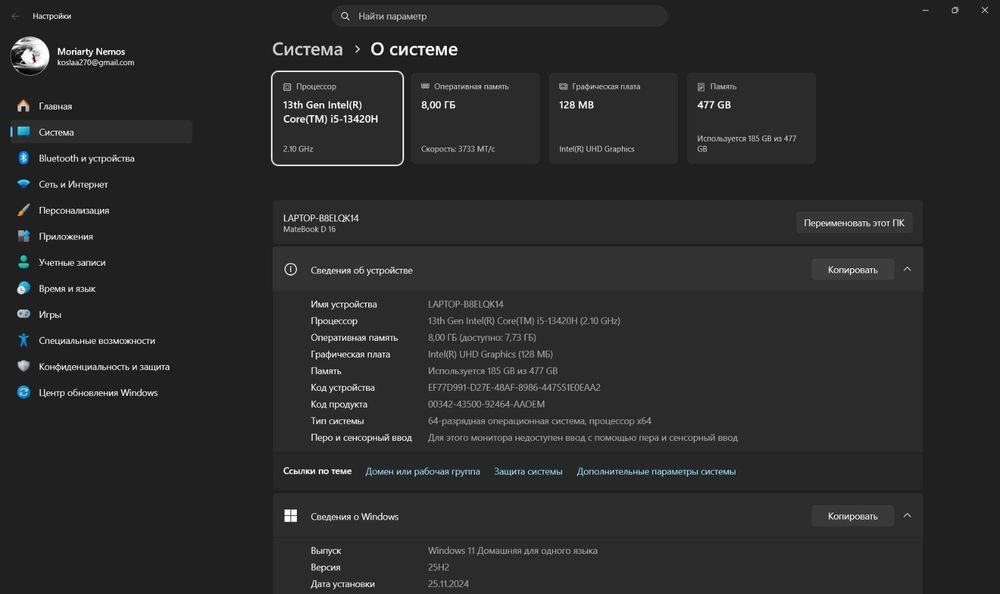The width and height of the screenshot is (1000, 594).
Task: Click device name row value LAPTOP-B8ELQK14
Action: [466, 304]
